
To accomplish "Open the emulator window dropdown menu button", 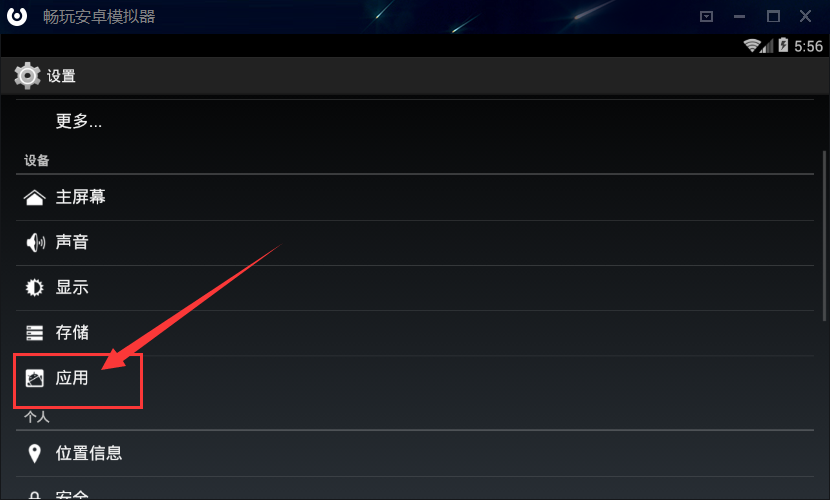I will pos(706,16).
